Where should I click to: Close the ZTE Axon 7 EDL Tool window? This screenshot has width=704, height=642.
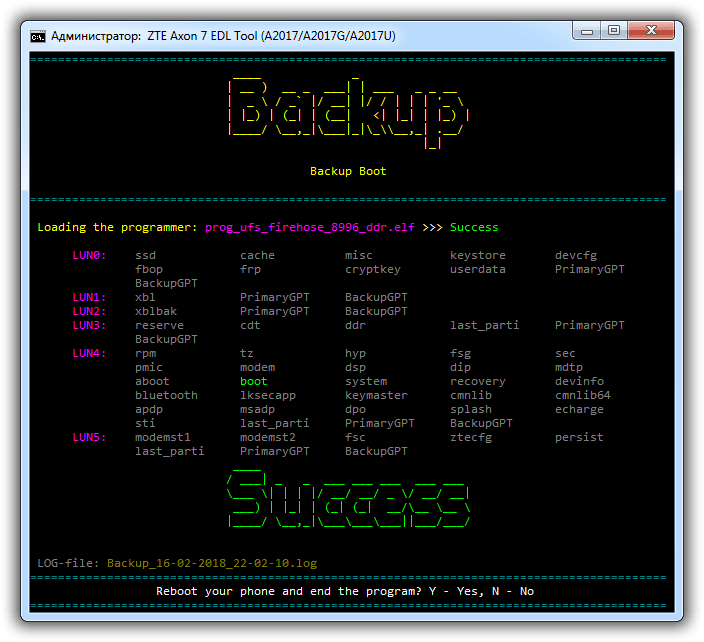tap(651, 31)
